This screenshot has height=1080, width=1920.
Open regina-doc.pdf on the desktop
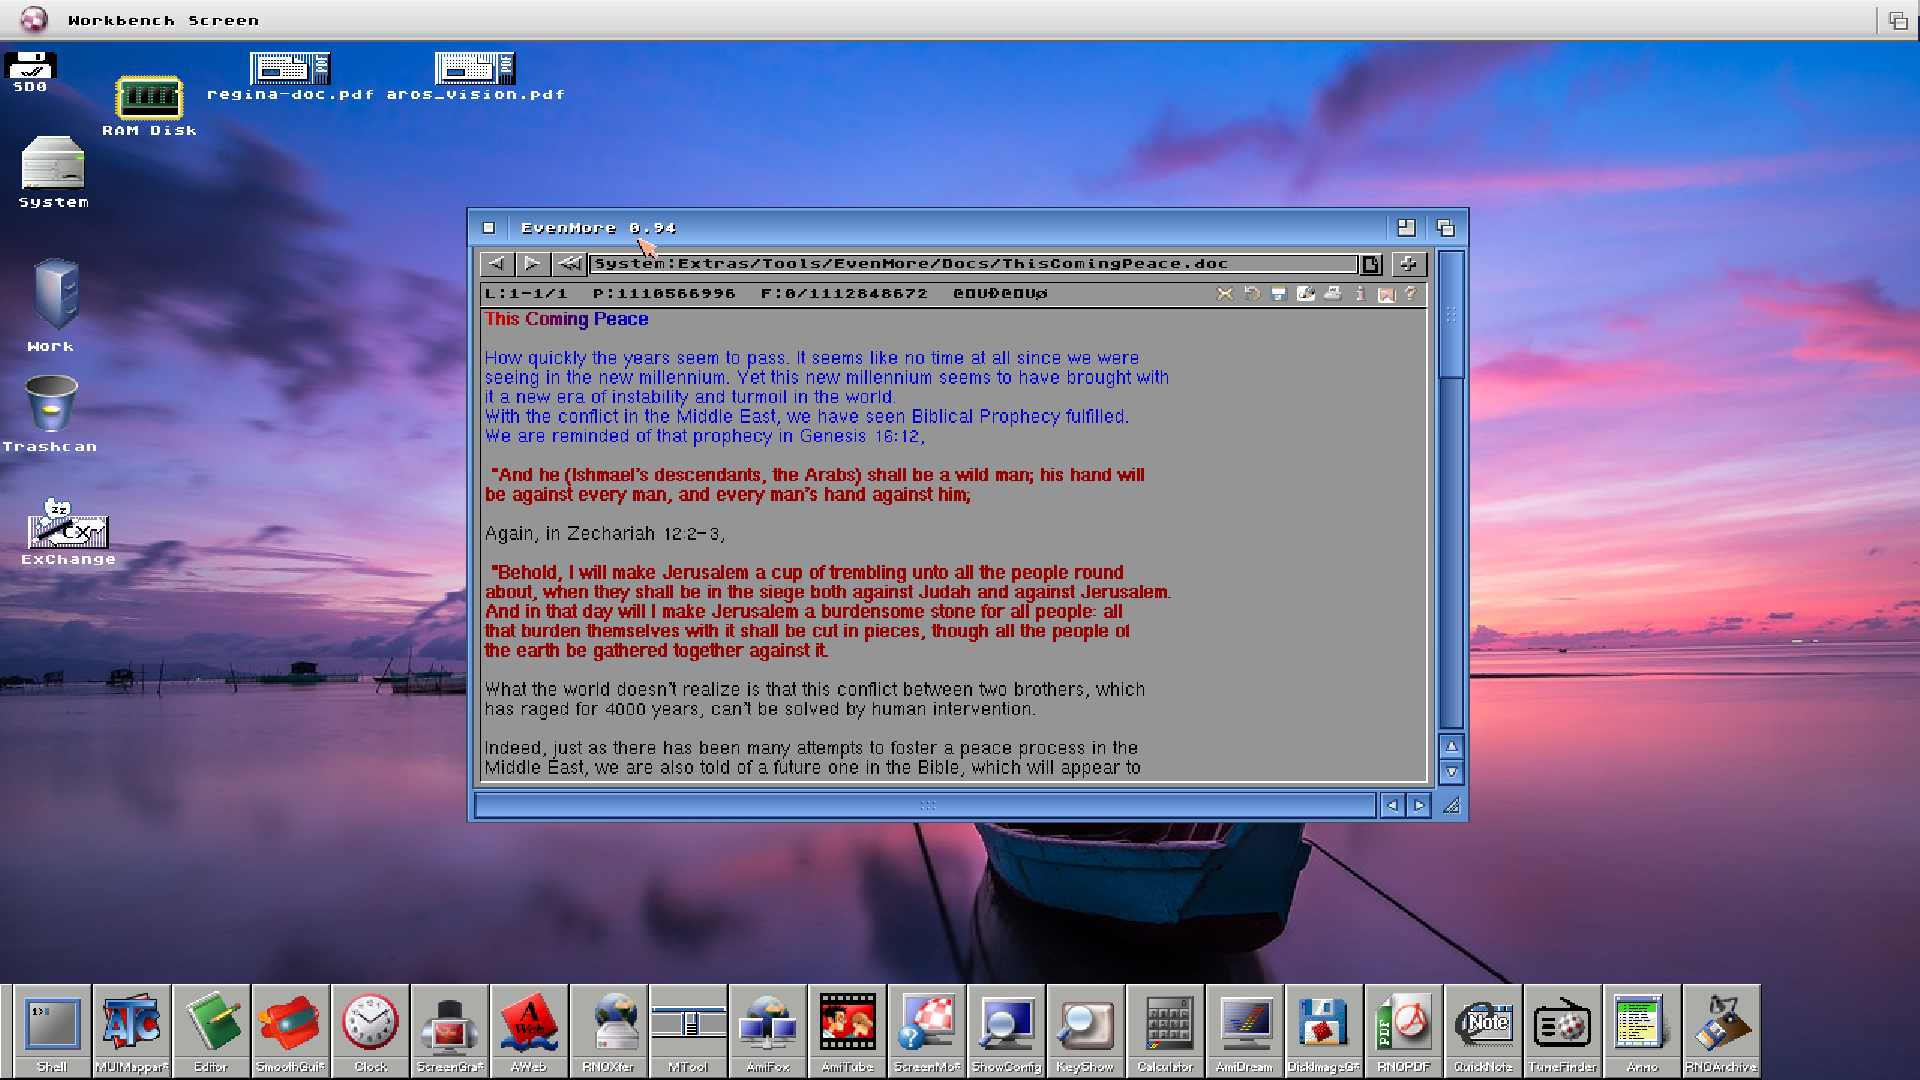point(289,70)
